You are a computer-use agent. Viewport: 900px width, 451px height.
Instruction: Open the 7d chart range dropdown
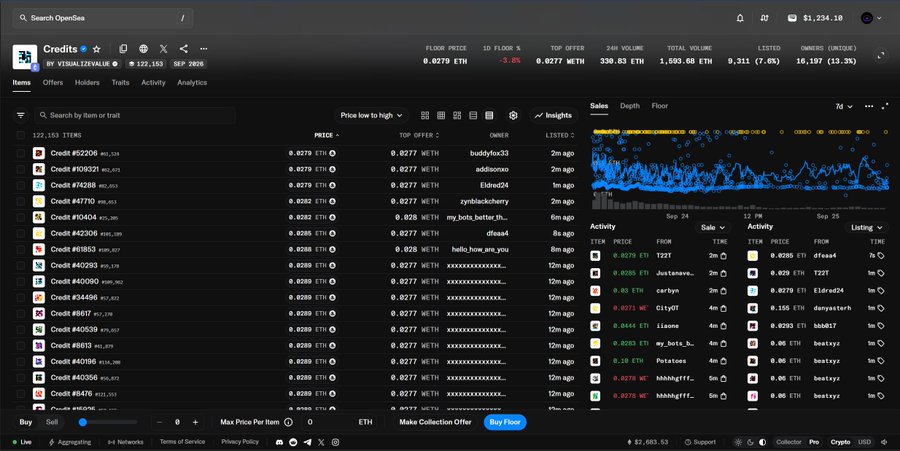click(x=844, y=107)
